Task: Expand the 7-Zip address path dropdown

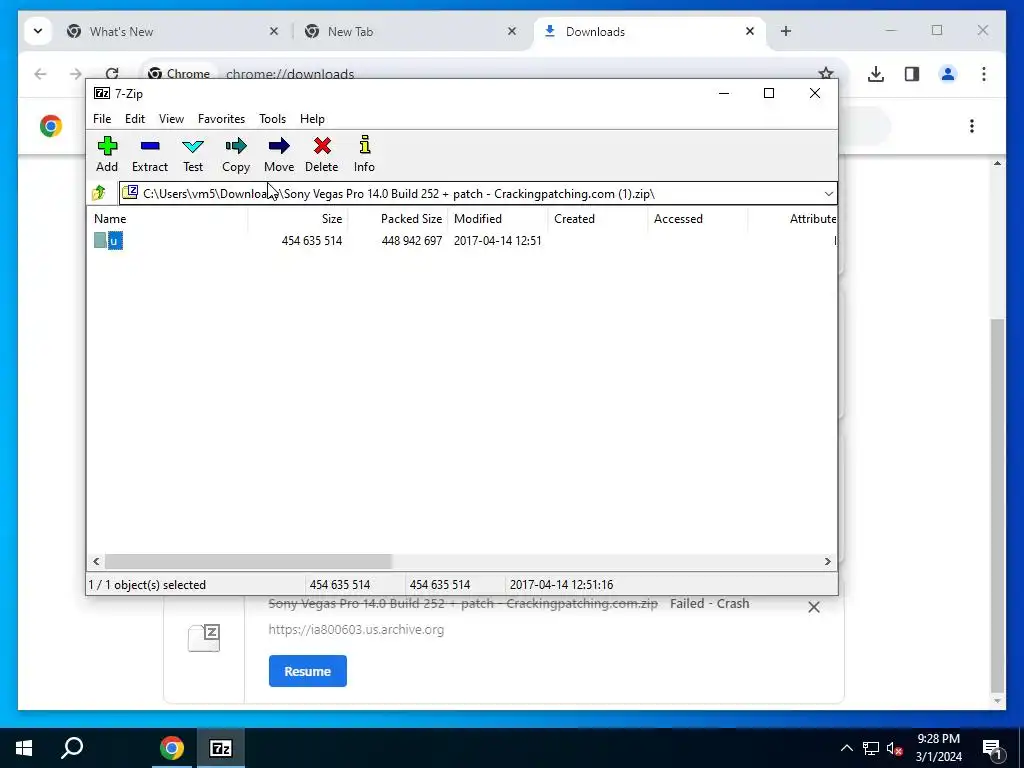Action: pos(828,193)
